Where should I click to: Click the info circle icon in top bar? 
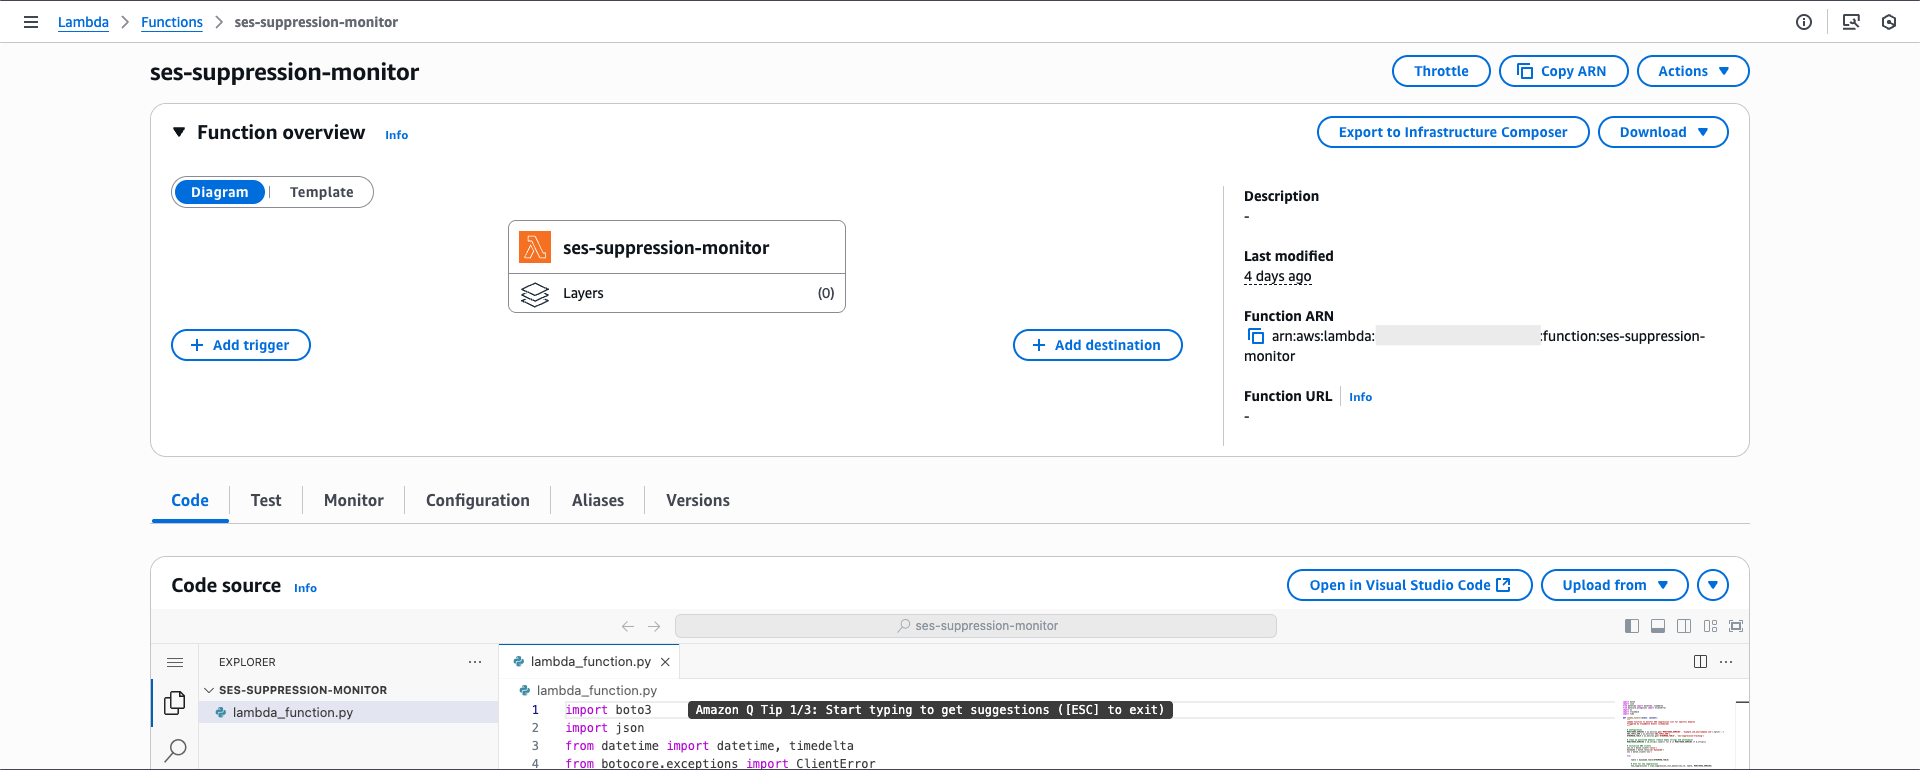pos(1804,22)
